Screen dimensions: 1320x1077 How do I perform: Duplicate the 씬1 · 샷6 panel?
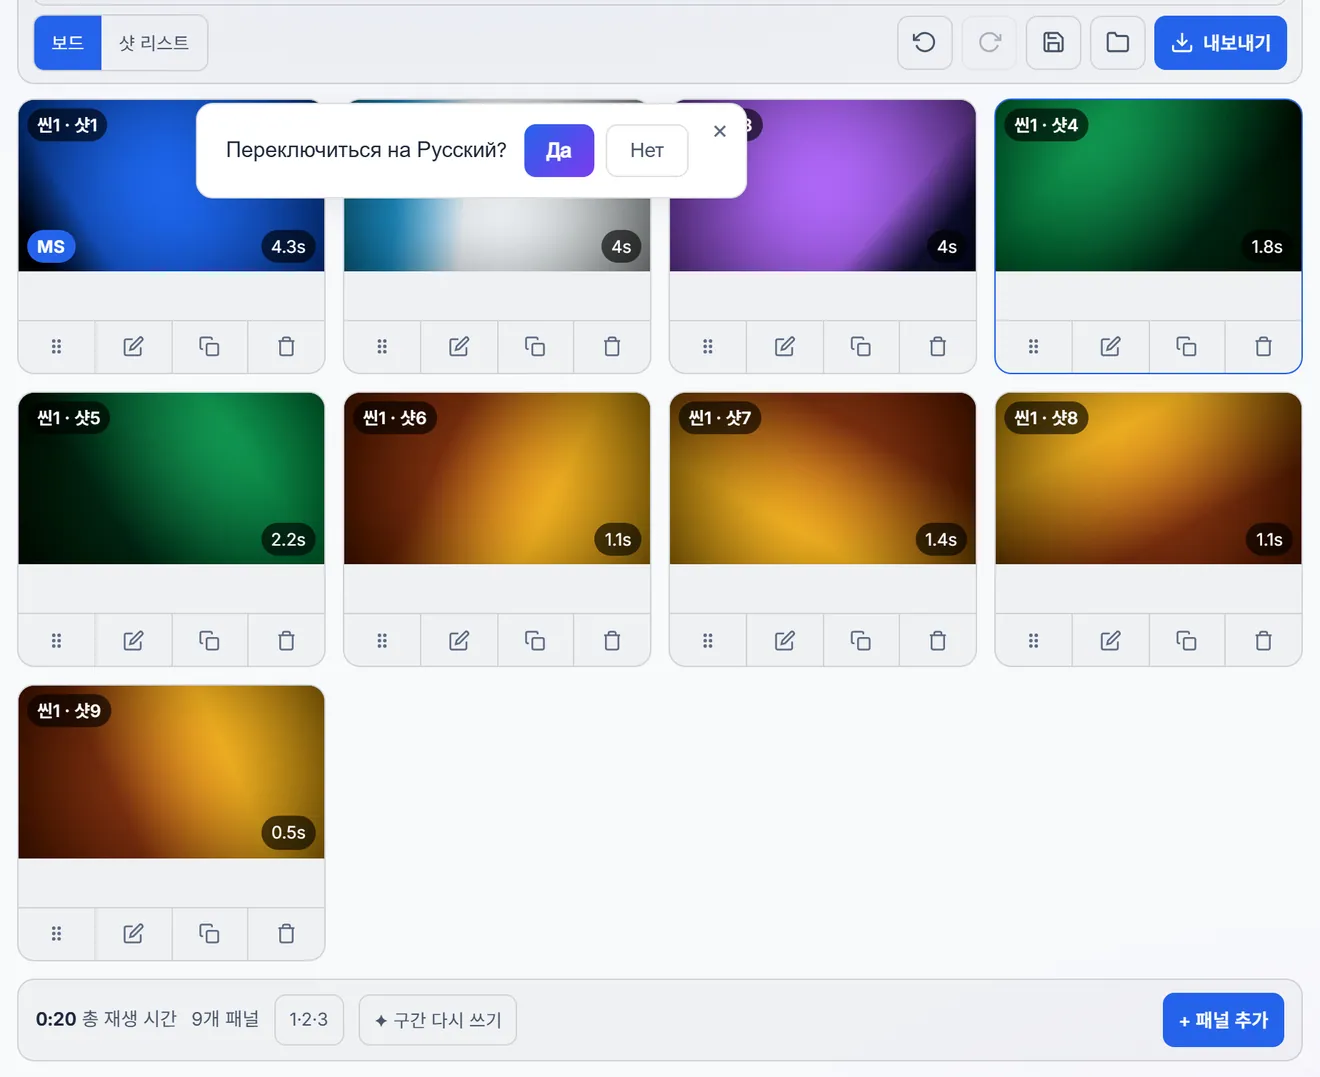click(x=535, y=640)
